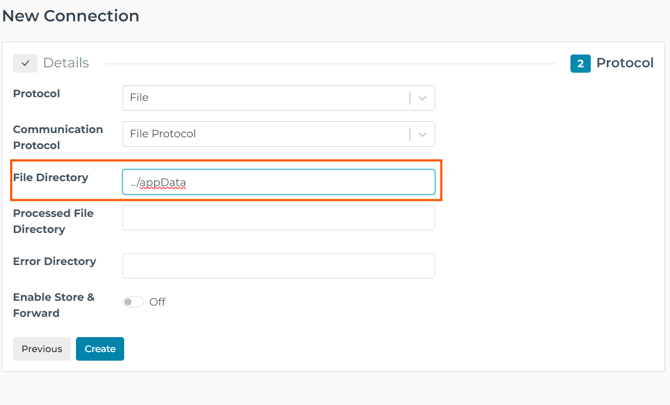Viewport: 670px width, 405px height.
Task: Open the Protocol dropdown showing File
Action: [279, 98]
